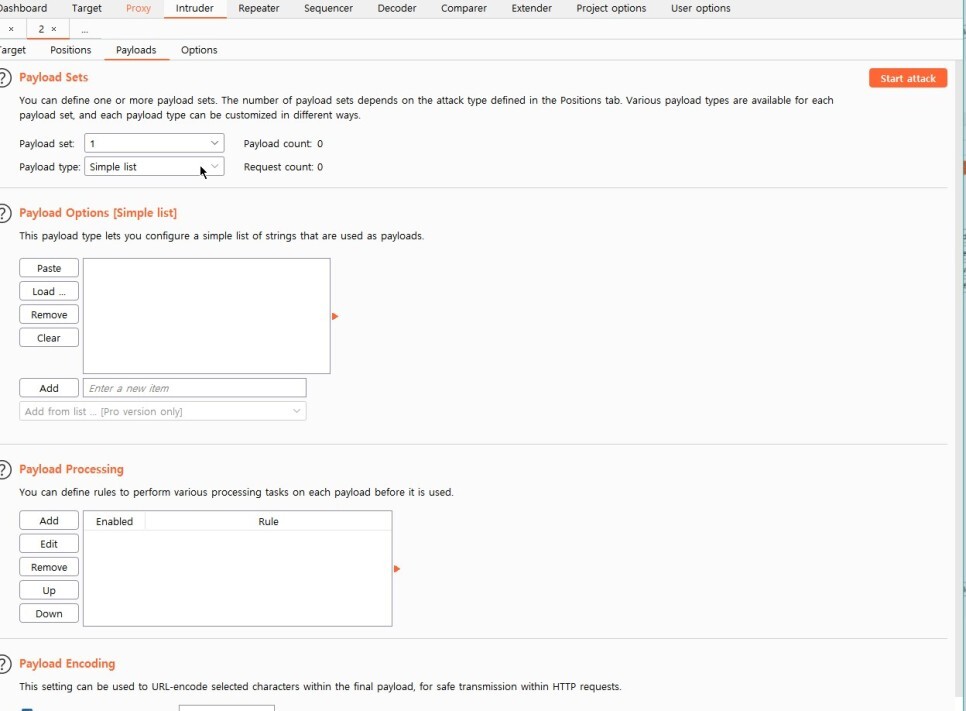Screen dimensions: 966x711
Task: Click orange arrow beside payload list box
Action: (335, 316)
